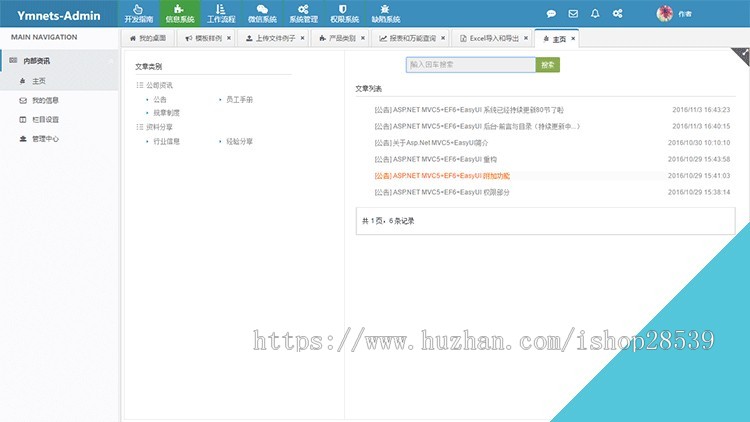Select the 行业信息 category link
This screenshot has width=750, height=422.
click(166, 142)
